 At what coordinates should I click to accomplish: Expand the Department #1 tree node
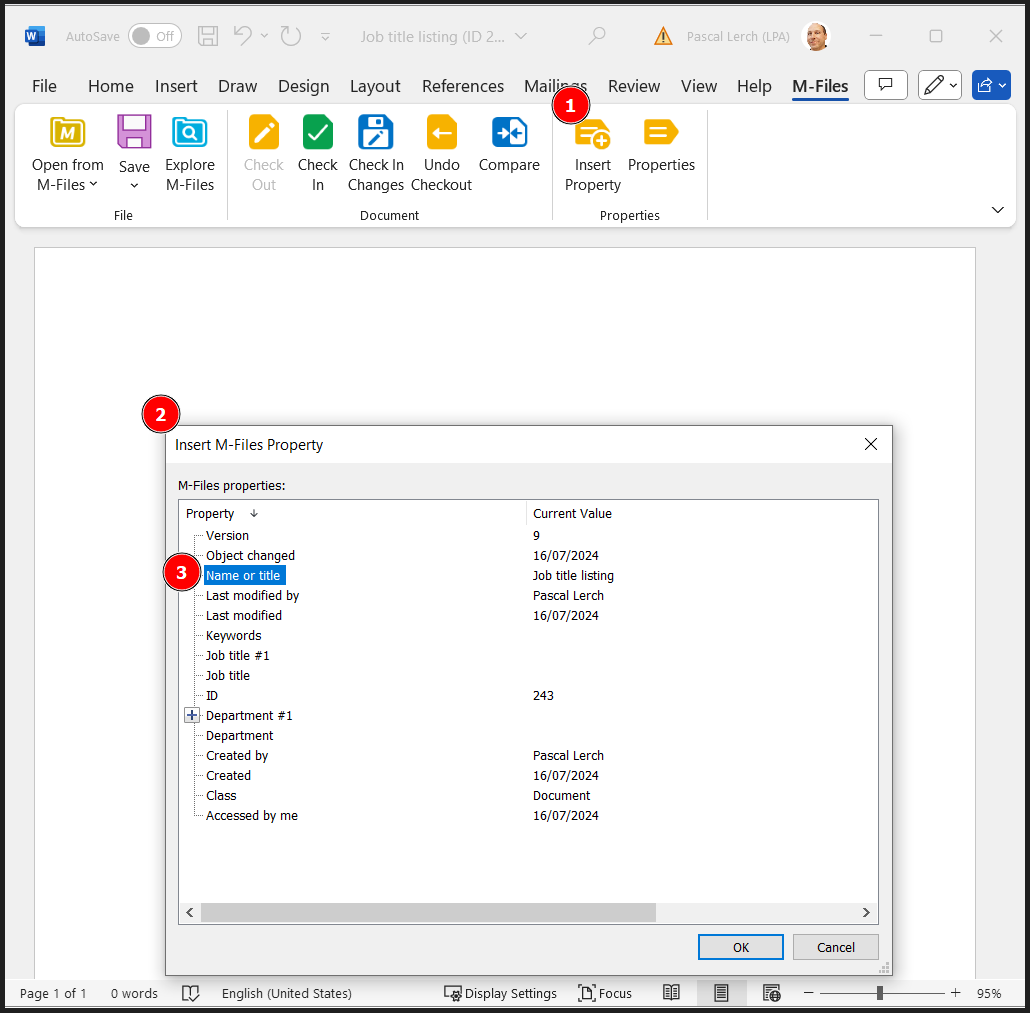click(192, 715)
